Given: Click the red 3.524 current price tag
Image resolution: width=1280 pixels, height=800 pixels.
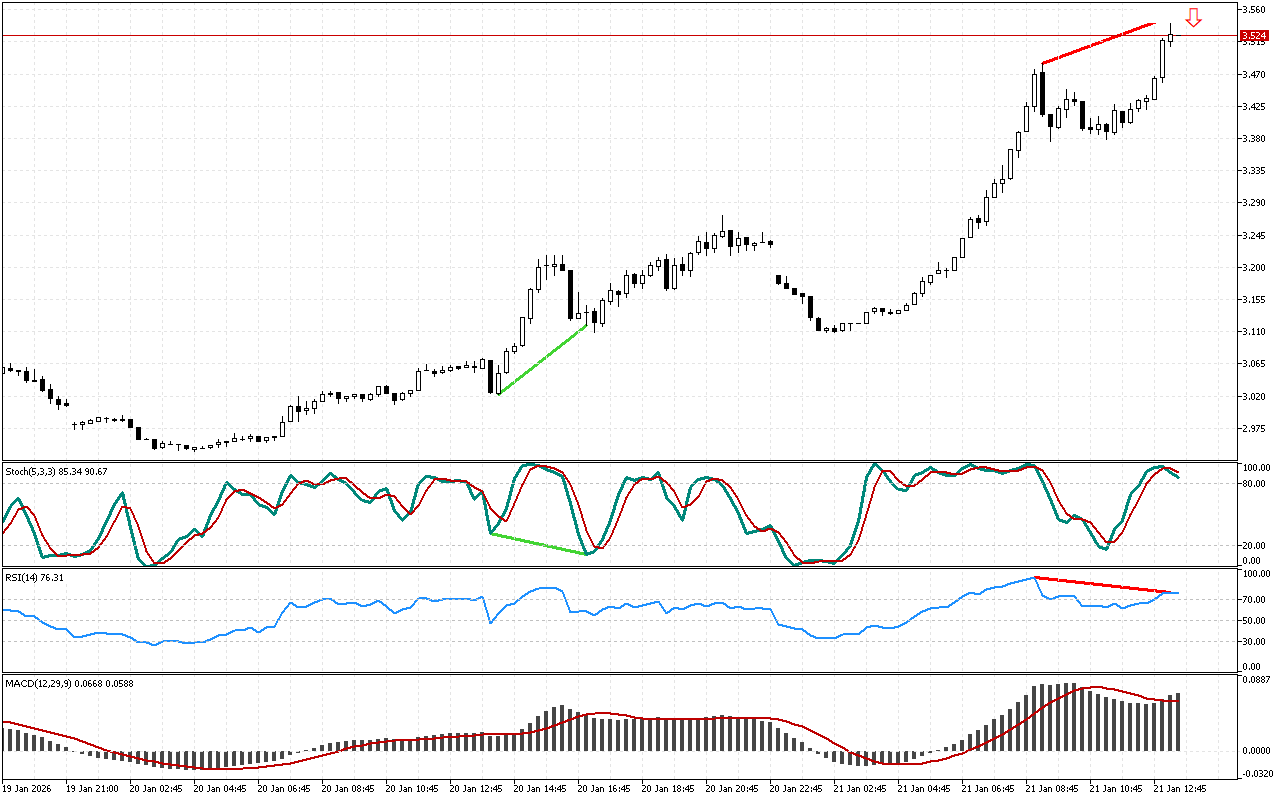Looking at the screenshot, I should click(x=1254, y=36).
